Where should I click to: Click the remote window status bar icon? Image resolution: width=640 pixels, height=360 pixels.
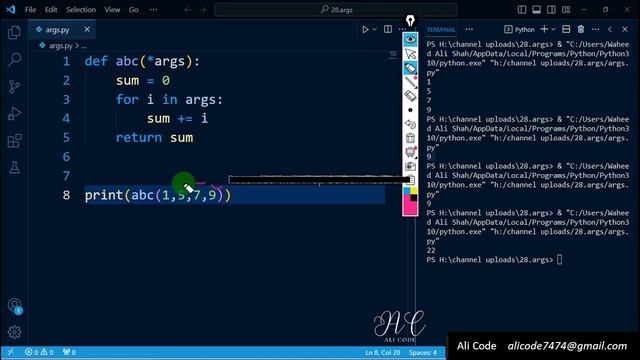tap(11, 352)
